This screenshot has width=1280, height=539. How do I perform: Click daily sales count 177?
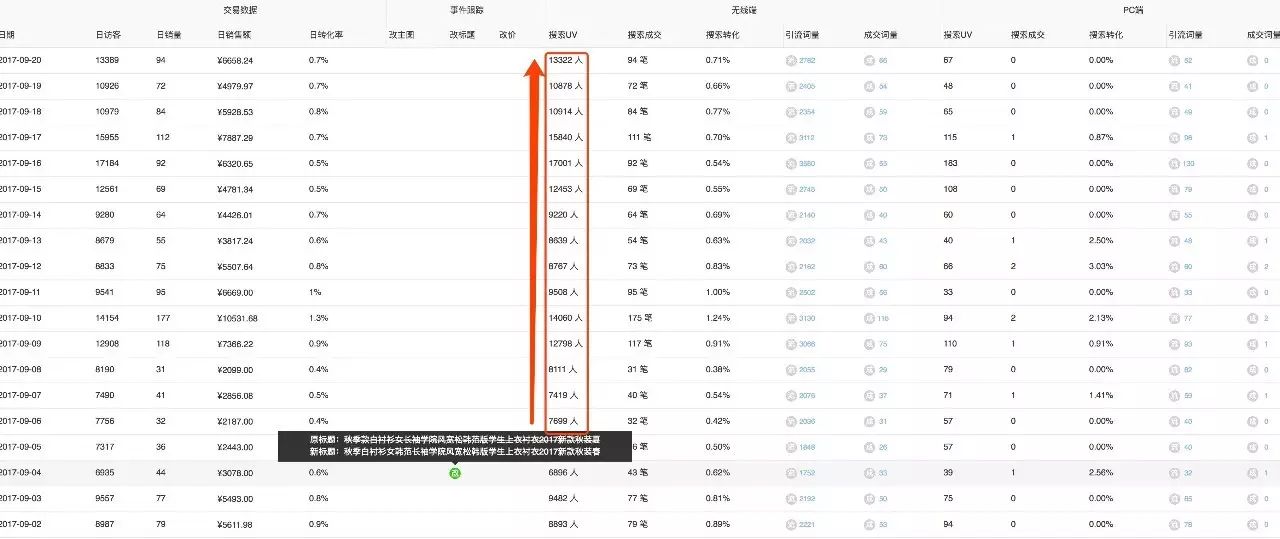point(164,319)
